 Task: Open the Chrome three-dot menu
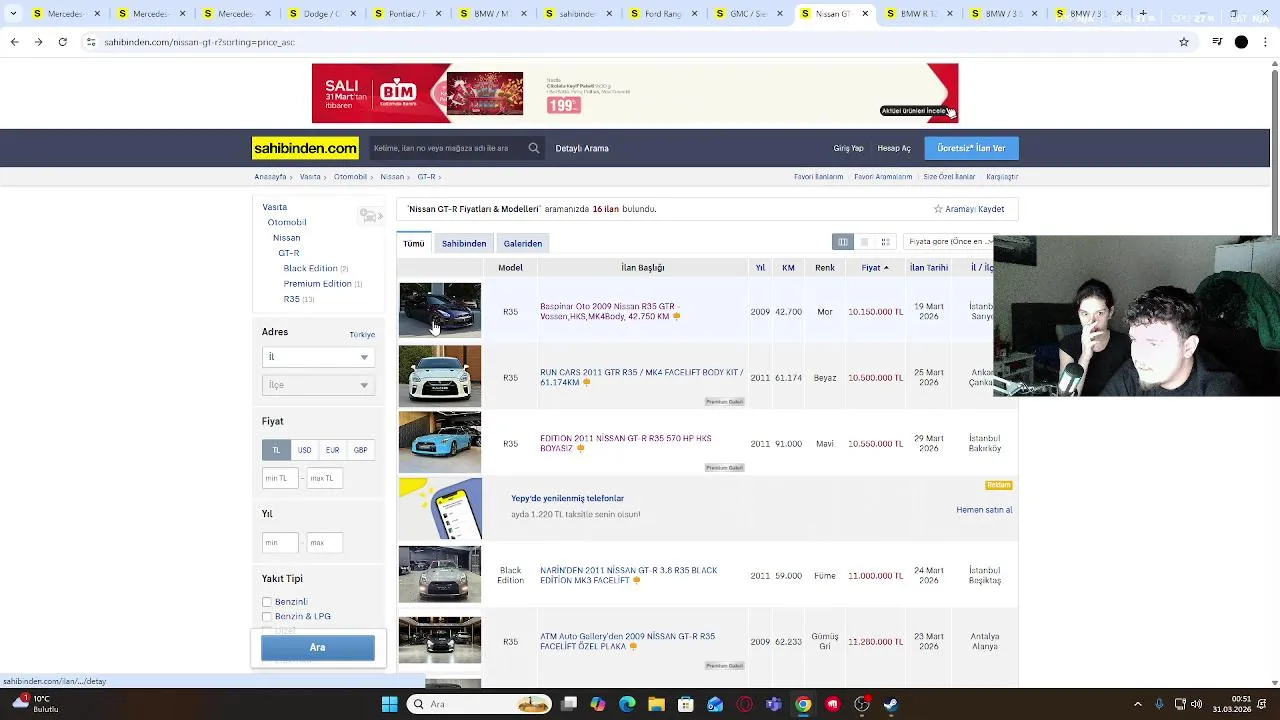[1266, 42]
